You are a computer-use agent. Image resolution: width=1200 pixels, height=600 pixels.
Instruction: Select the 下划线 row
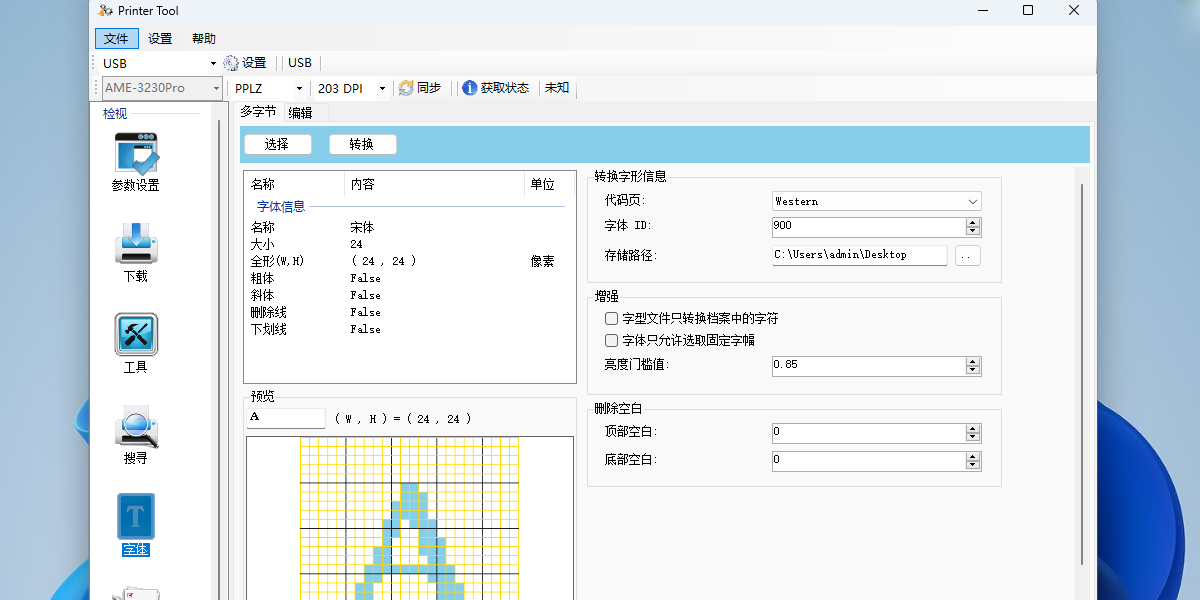tap(410, 330)
